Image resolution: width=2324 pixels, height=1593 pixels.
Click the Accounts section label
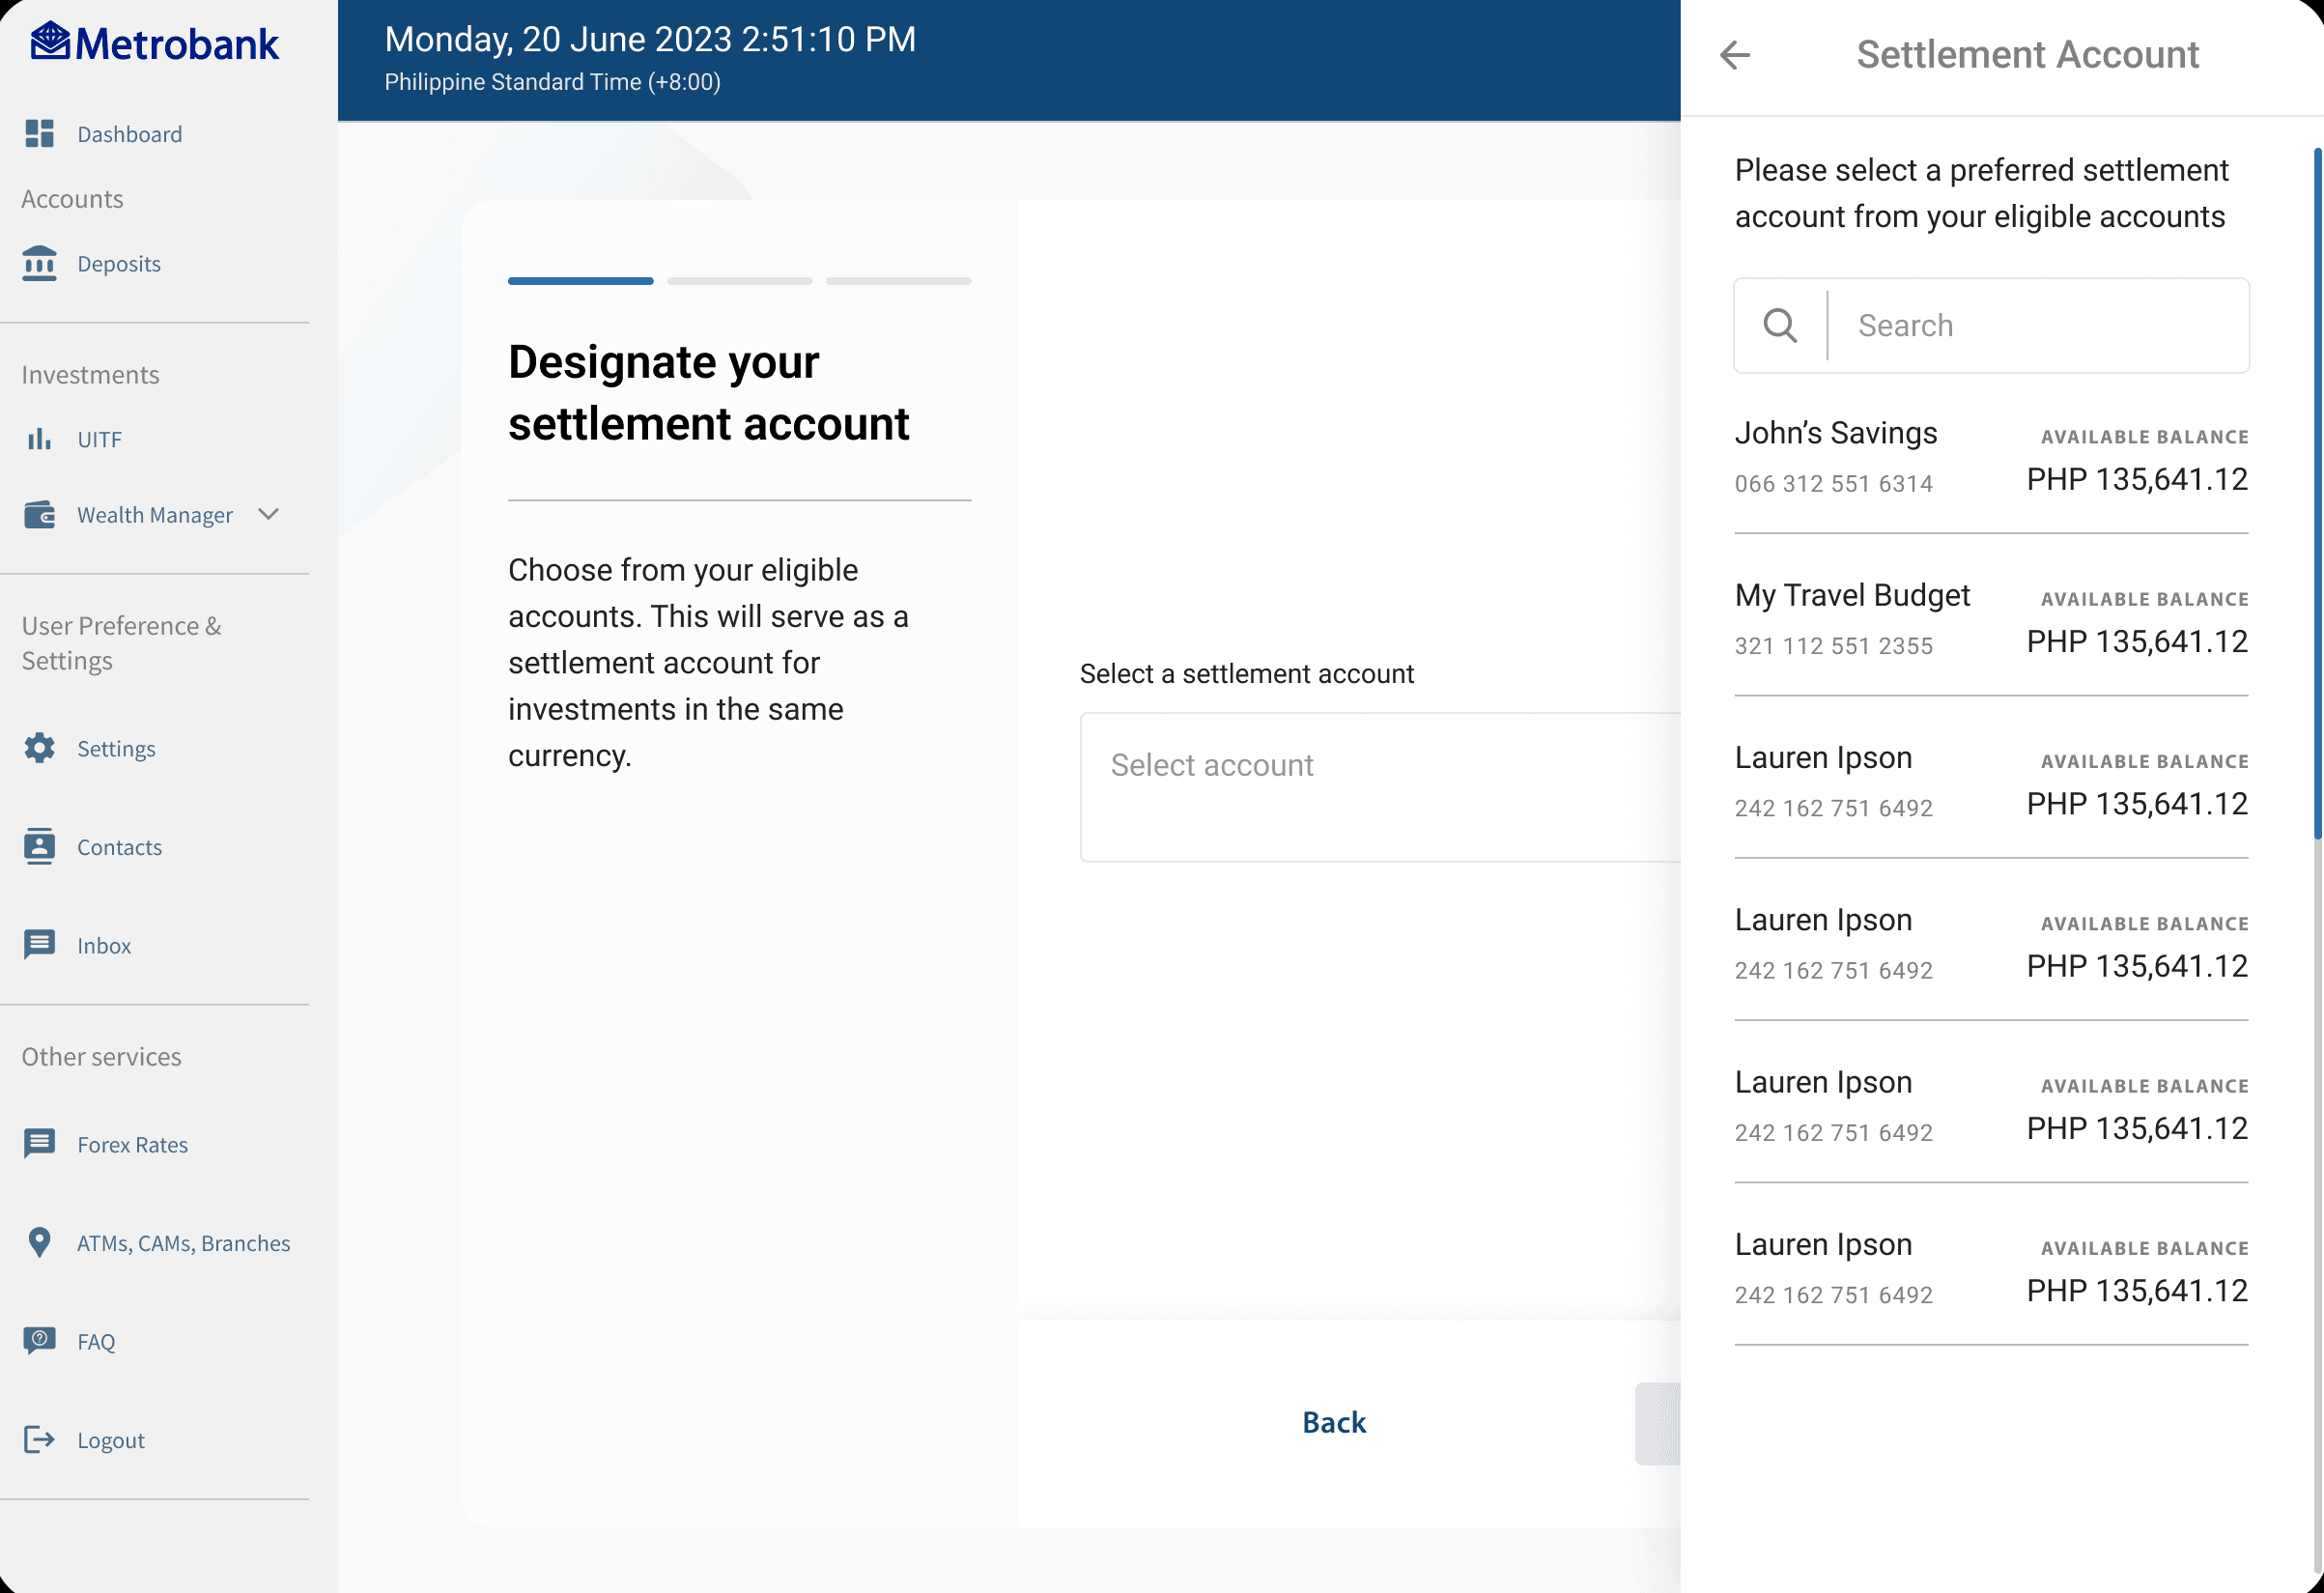(x=73, y=199)
